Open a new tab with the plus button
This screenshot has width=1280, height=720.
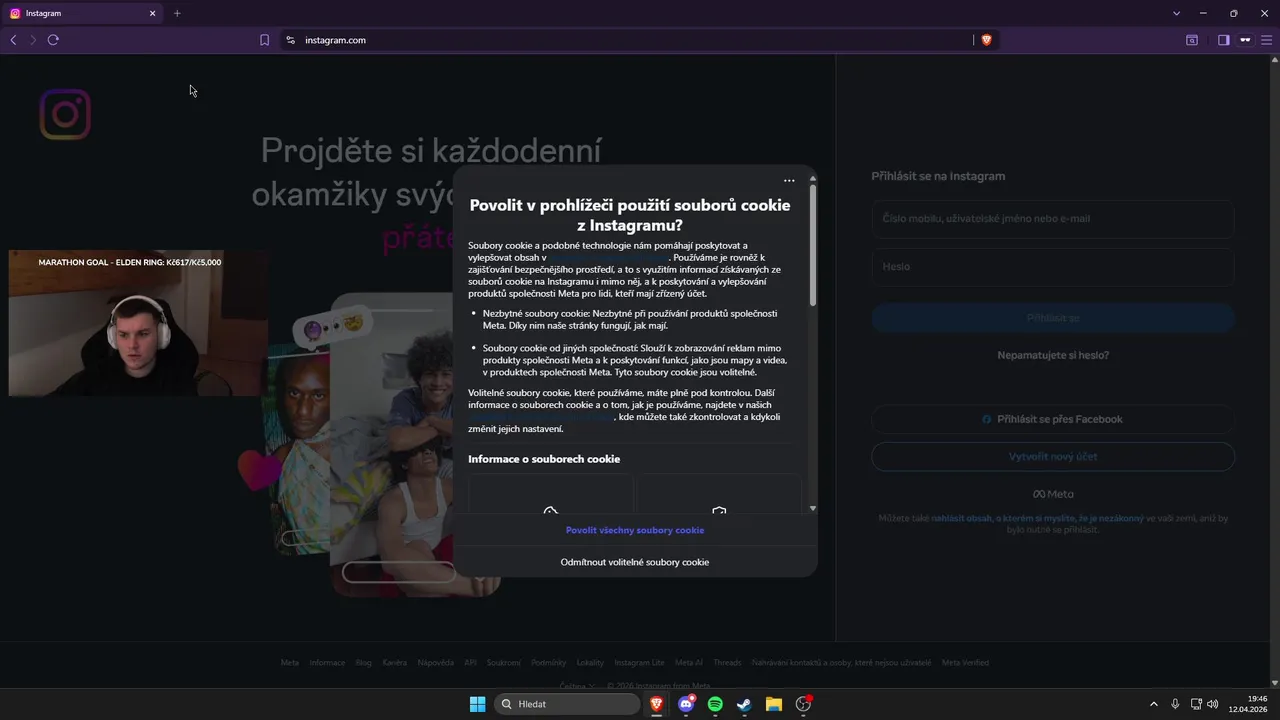(177, 13)
